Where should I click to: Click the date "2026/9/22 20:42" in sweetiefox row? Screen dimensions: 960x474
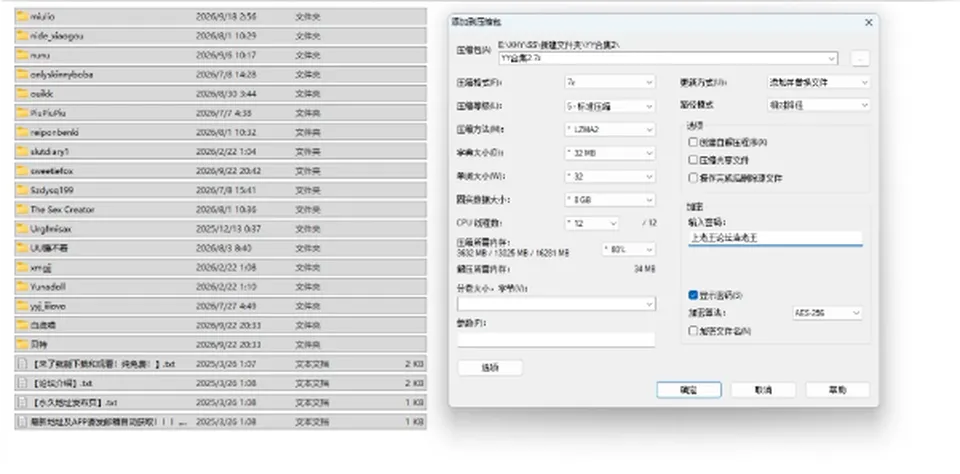(x=228, y=171)
